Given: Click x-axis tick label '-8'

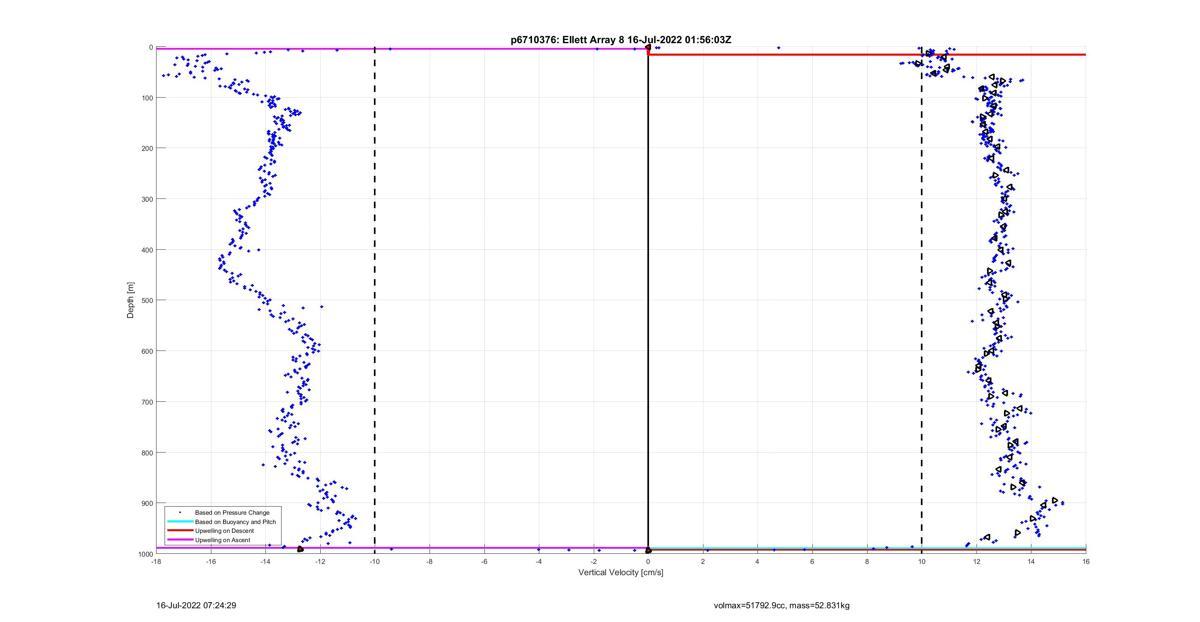Looking at the screenshot, I should tap(430, 561).
